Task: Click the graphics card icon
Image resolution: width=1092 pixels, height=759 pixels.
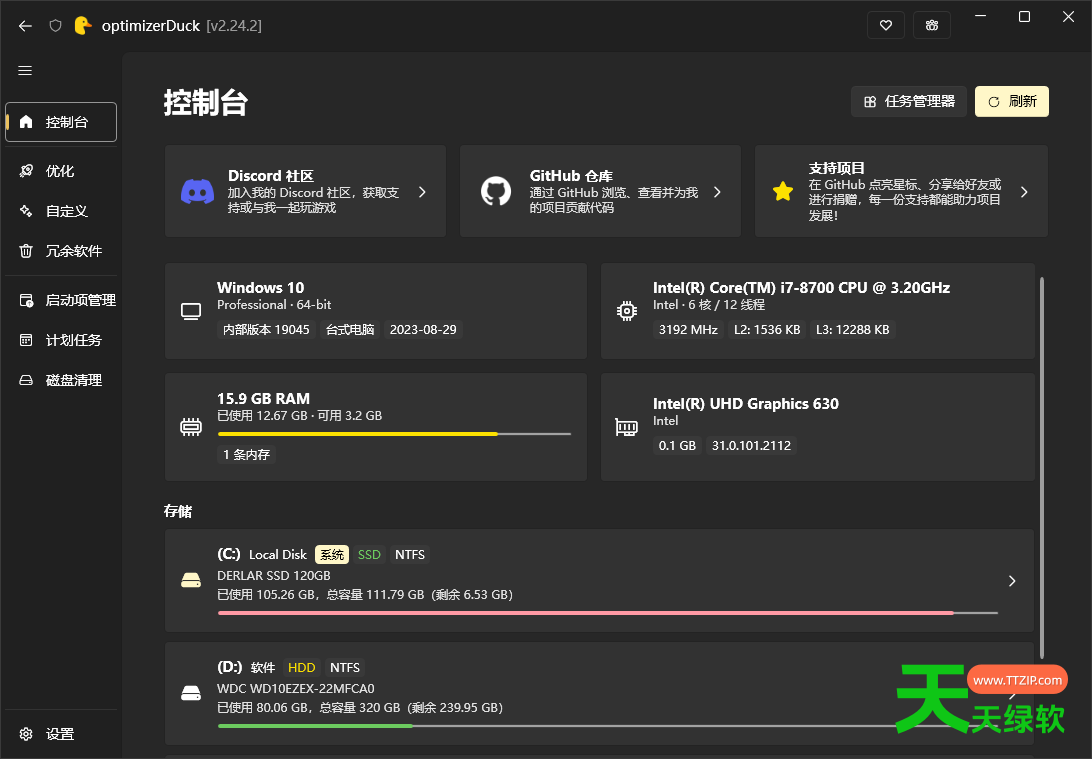Action: (x=627, y=427)
